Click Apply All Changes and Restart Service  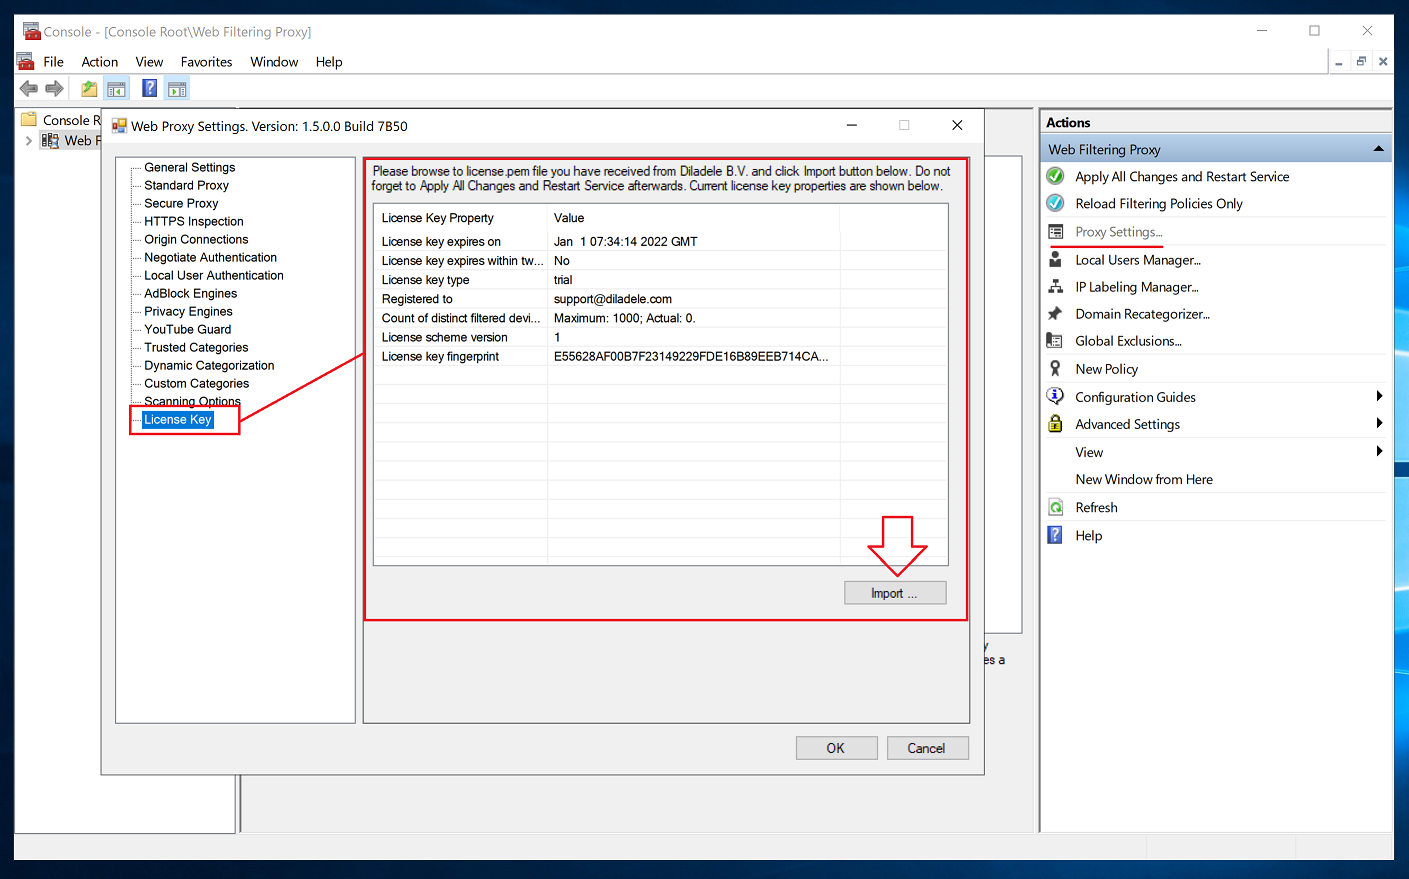coord(1182,177)
